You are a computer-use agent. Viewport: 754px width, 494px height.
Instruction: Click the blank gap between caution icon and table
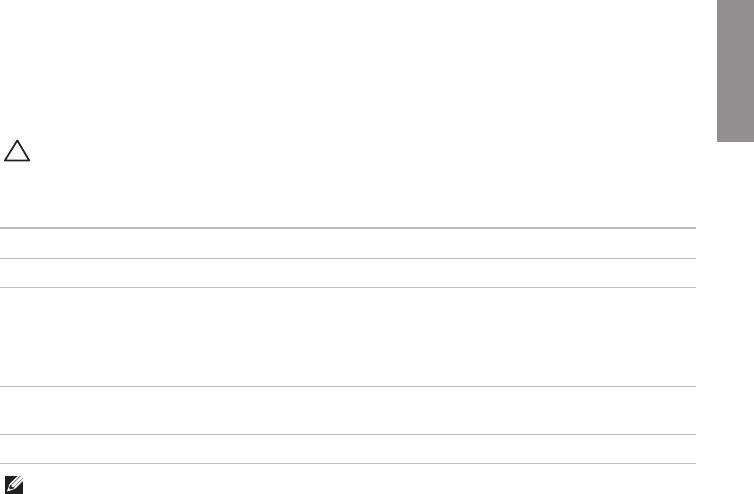point(200,200)
